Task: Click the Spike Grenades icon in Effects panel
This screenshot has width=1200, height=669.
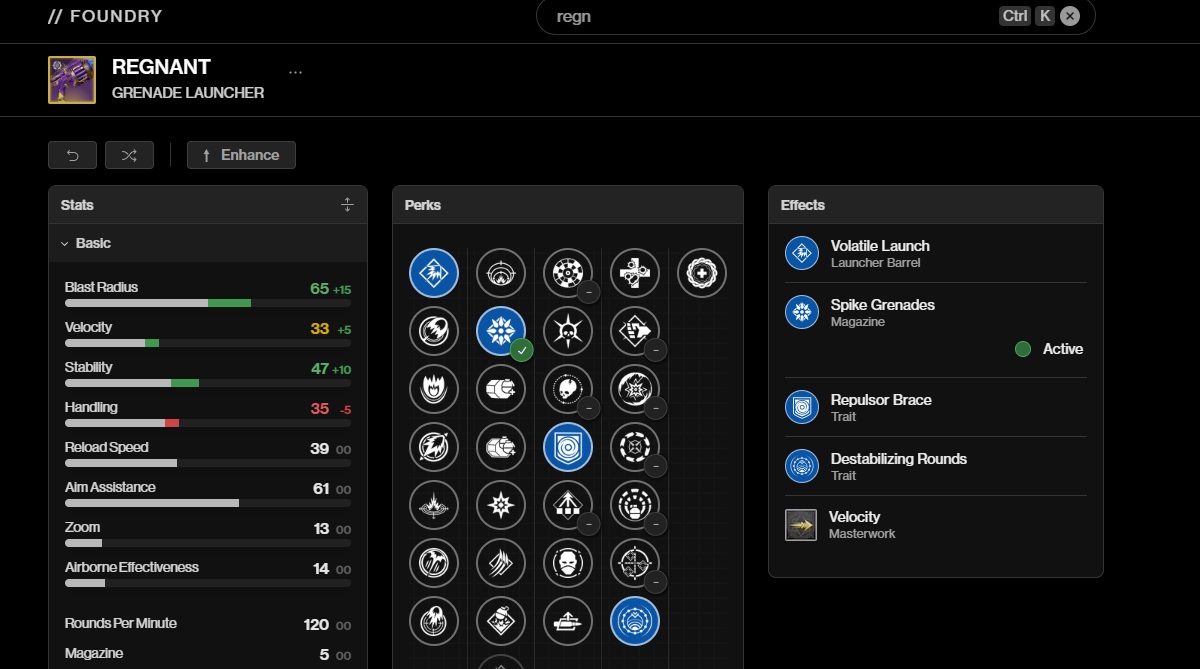Action: pyautogui.click(x=801, y=313)
